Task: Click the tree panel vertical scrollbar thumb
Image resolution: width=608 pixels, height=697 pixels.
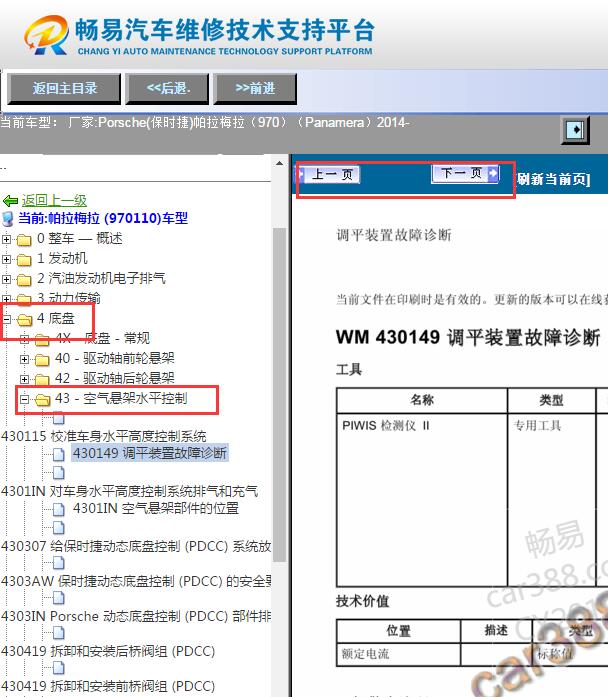Action: click(279, 395)
